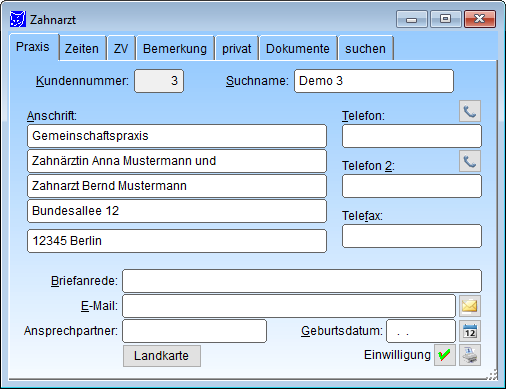Click the Einwilligung label text

coord(397,355)
